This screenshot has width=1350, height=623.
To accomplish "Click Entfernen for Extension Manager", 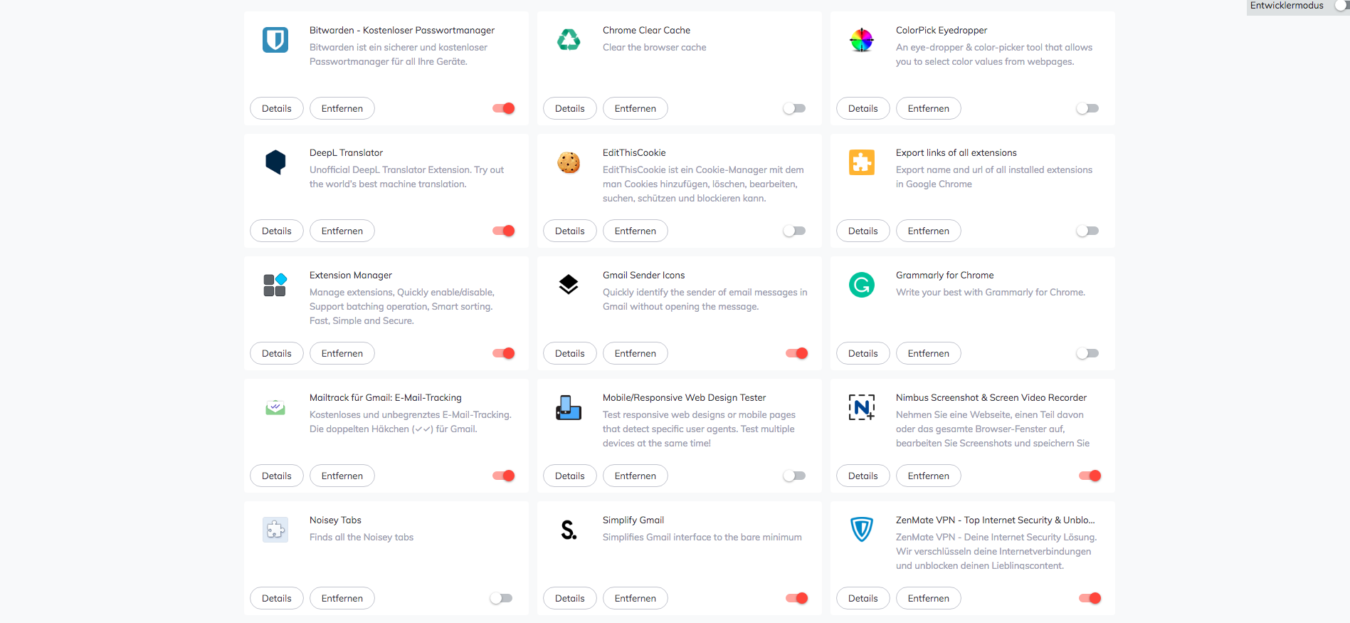I will 342,353.
